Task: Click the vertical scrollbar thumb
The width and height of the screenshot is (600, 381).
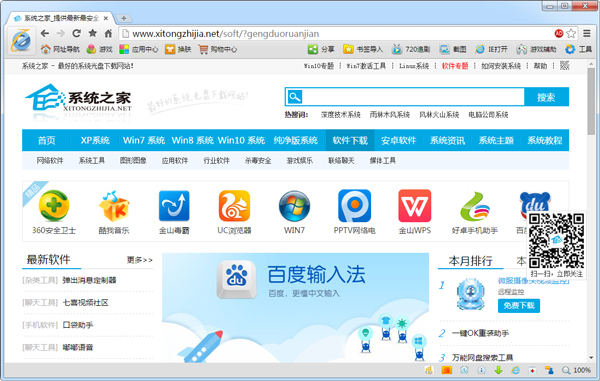Action: 591,101
